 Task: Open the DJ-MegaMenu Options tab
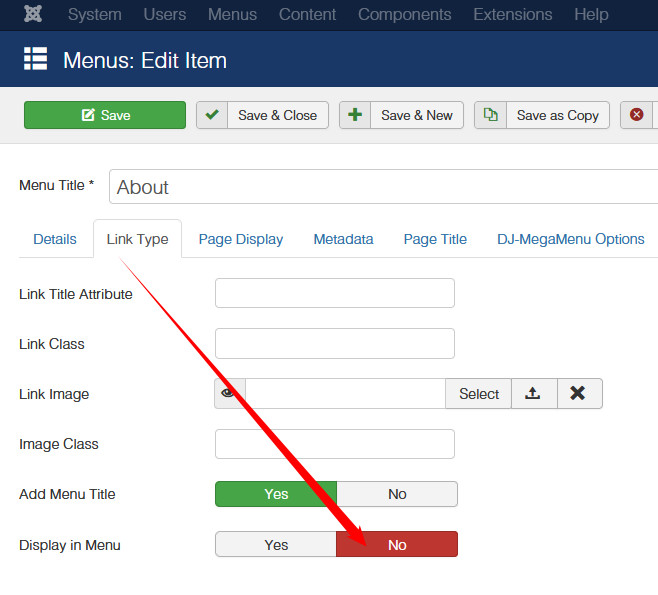(x=571, y=239)
